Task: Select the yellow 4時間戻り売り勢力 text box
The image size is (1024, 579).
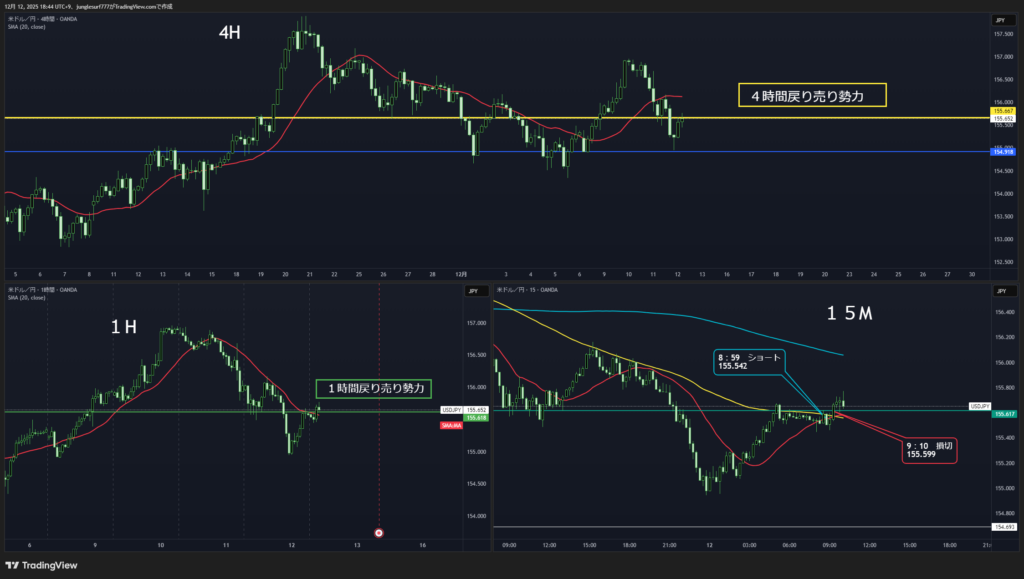Action: point(813,96)
